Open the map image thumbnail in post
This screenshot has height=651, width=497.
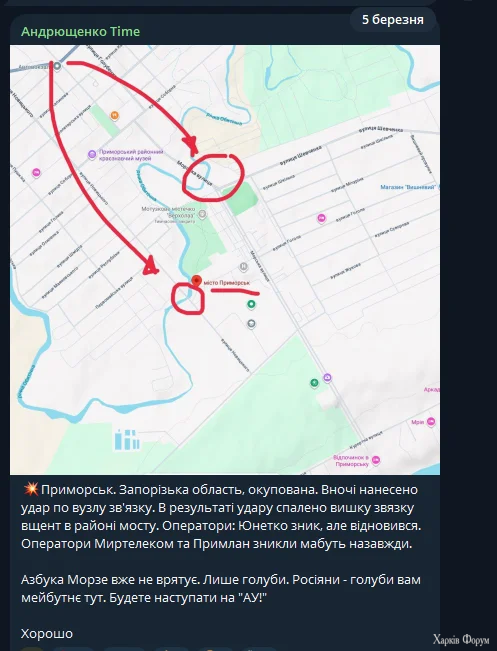225,259
